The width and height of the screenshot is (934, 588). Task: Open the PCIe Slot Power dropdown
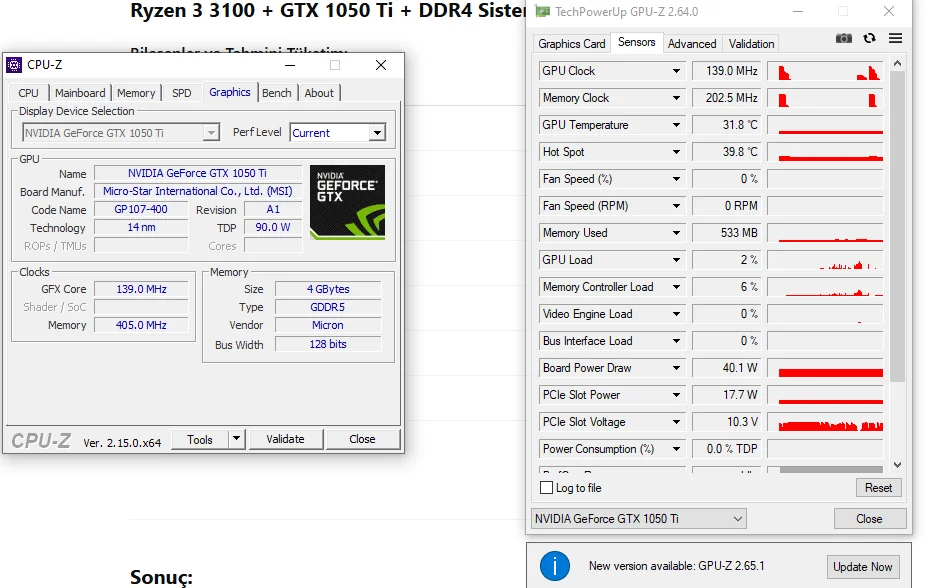coord(676,395)
